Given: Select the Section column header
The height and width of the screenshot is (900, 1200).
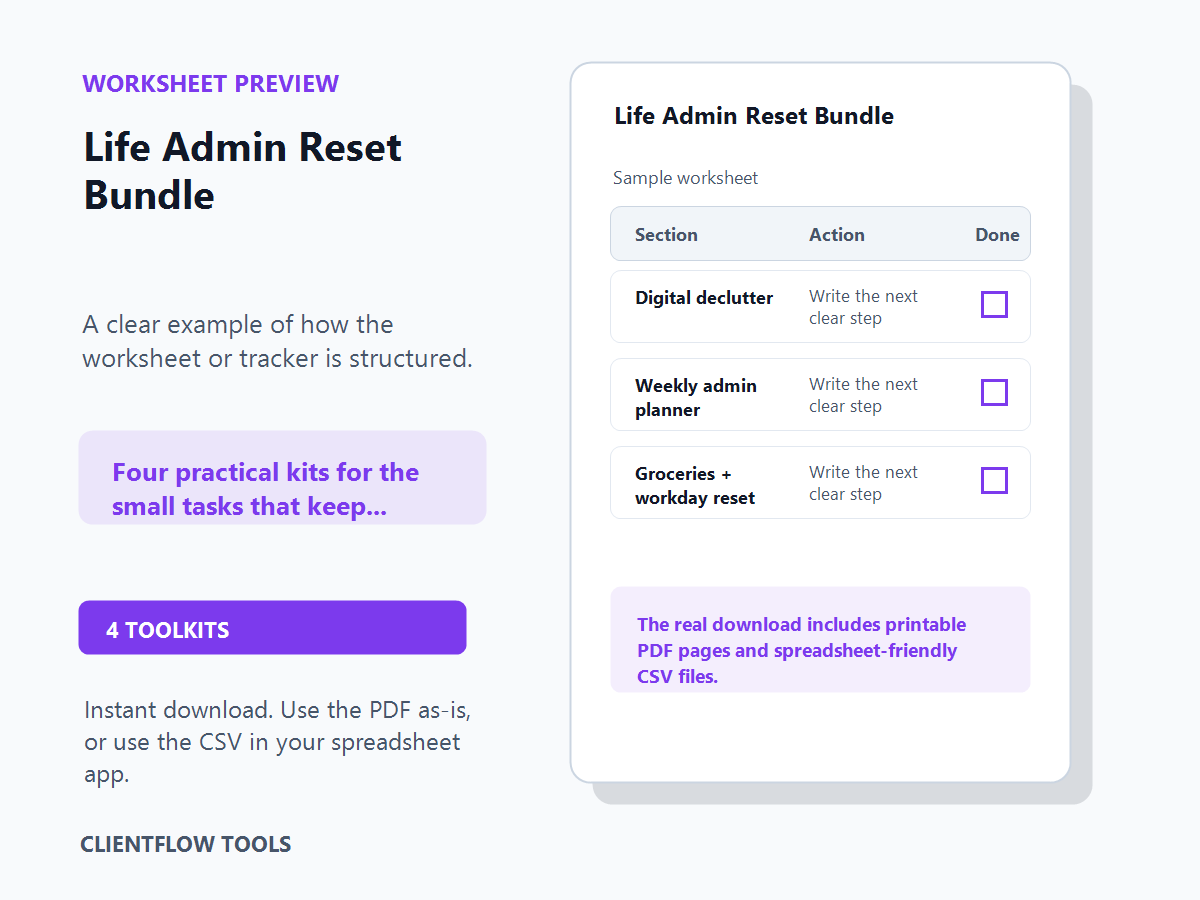Looking at the screenshot, I should pos(666,235).
